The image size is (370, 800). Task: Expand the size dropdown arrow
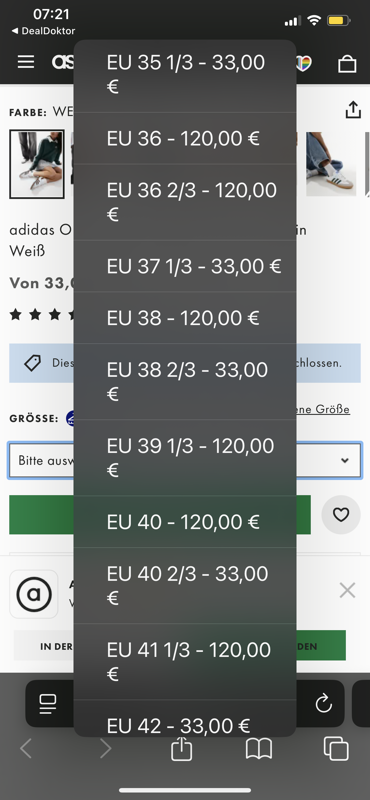(345, 460)
